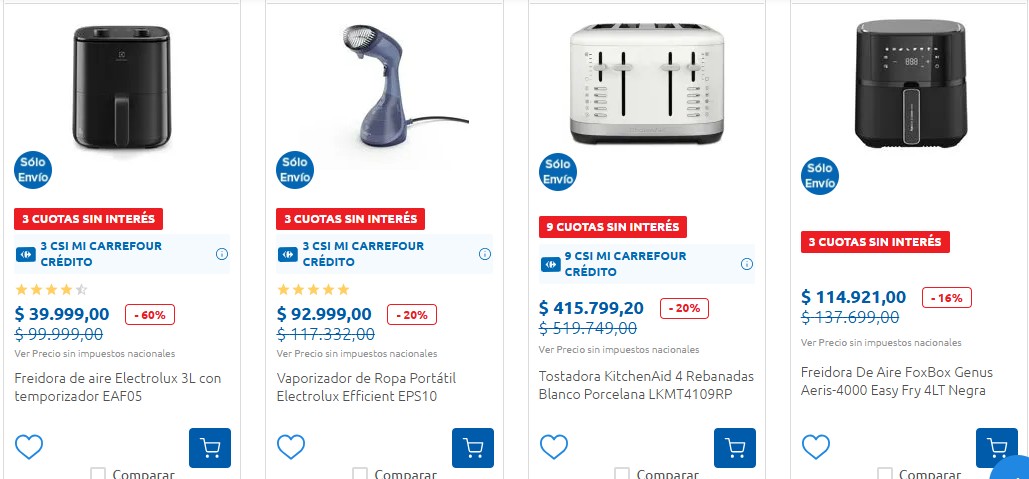The image size is (1029, 479).
Task: Favorite the Electrolux 3L air fryer
Action: [x=29, y=447]
